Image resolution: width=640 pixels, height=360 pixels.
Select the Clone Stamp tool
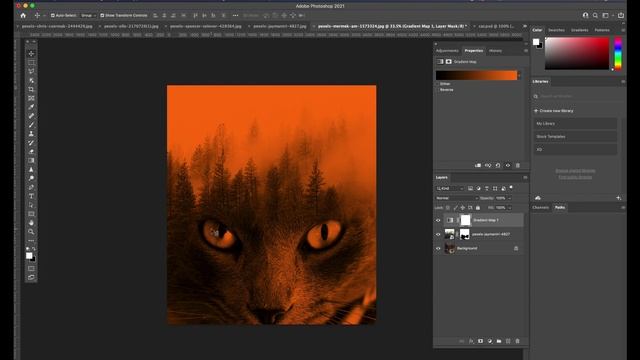[31, 134]
